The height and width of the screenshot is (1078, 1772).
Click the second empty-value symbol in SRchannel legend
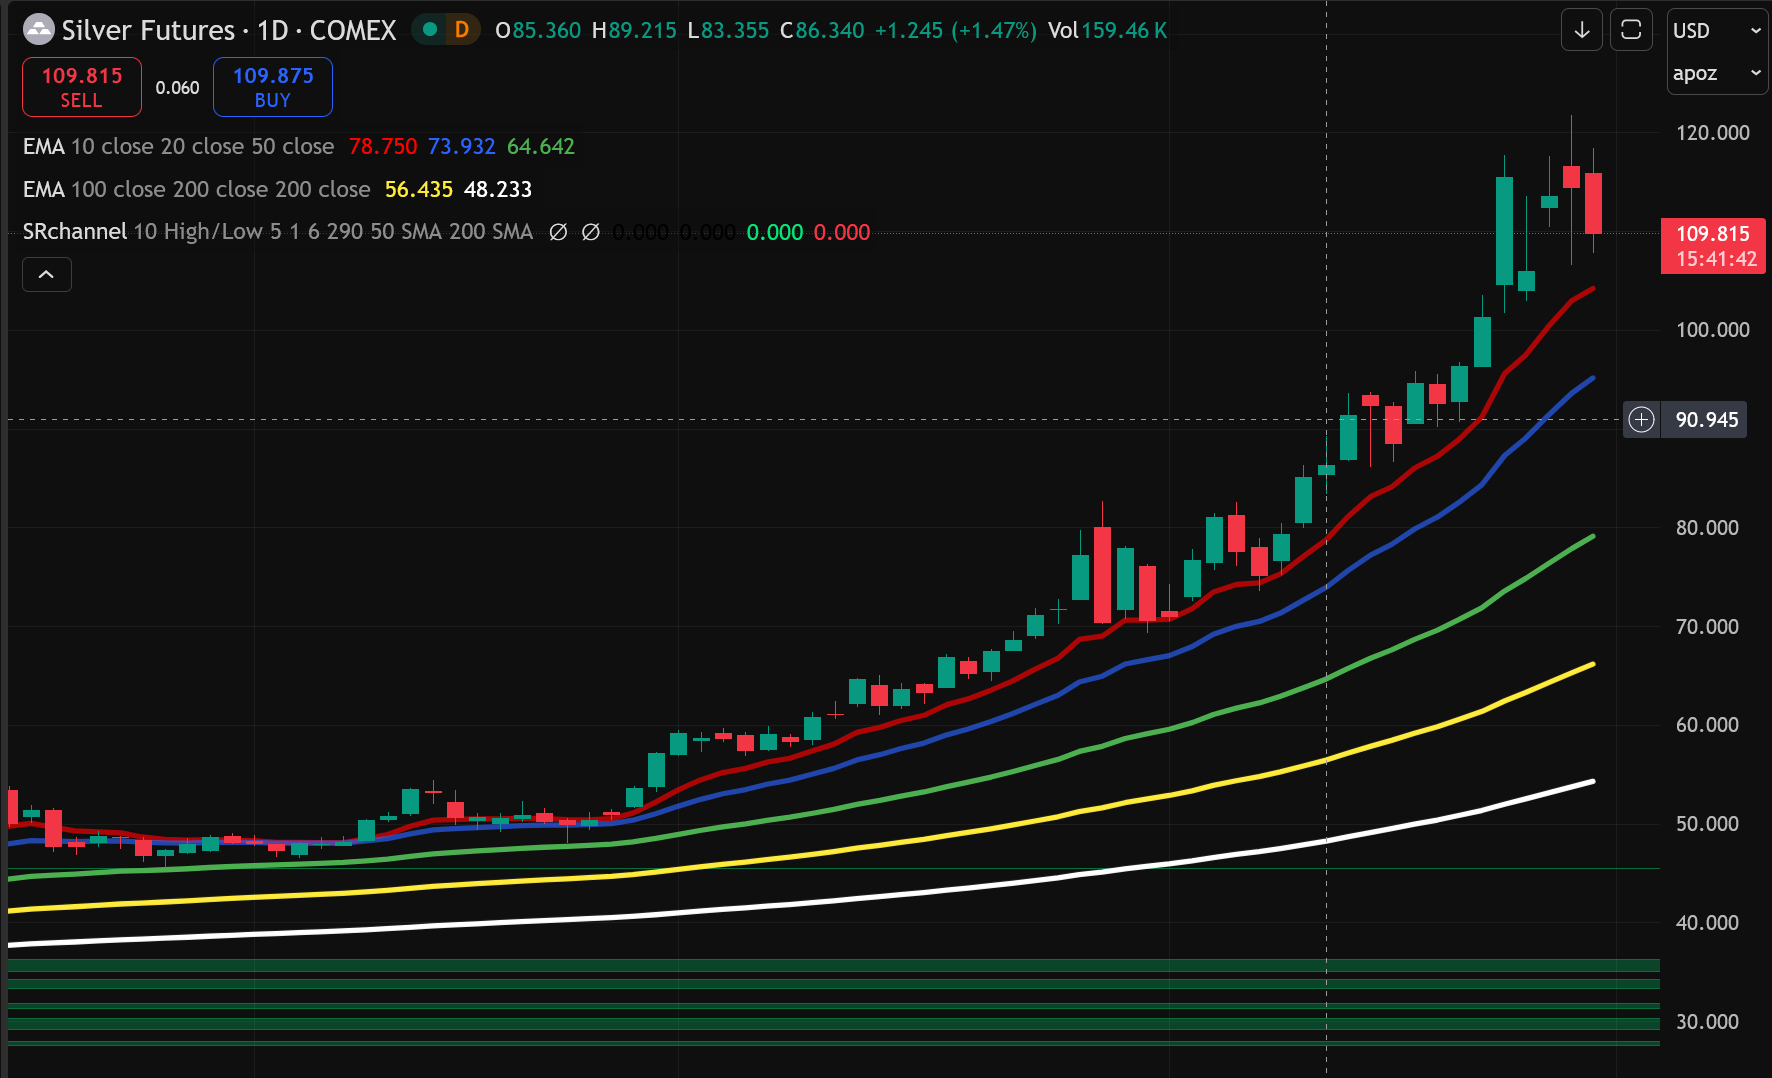[591, 232]
